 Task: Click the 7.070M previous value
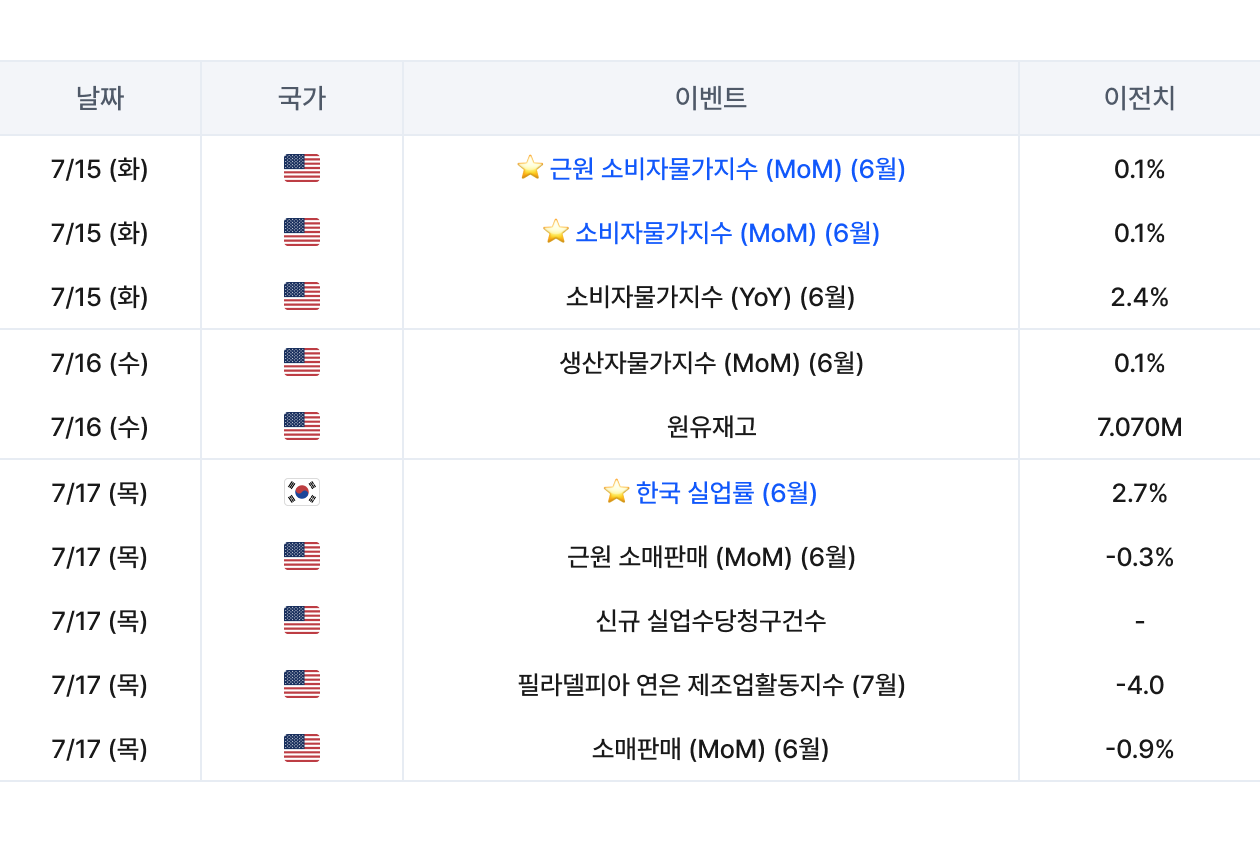pyautogui.click(x=1140, y=427)
